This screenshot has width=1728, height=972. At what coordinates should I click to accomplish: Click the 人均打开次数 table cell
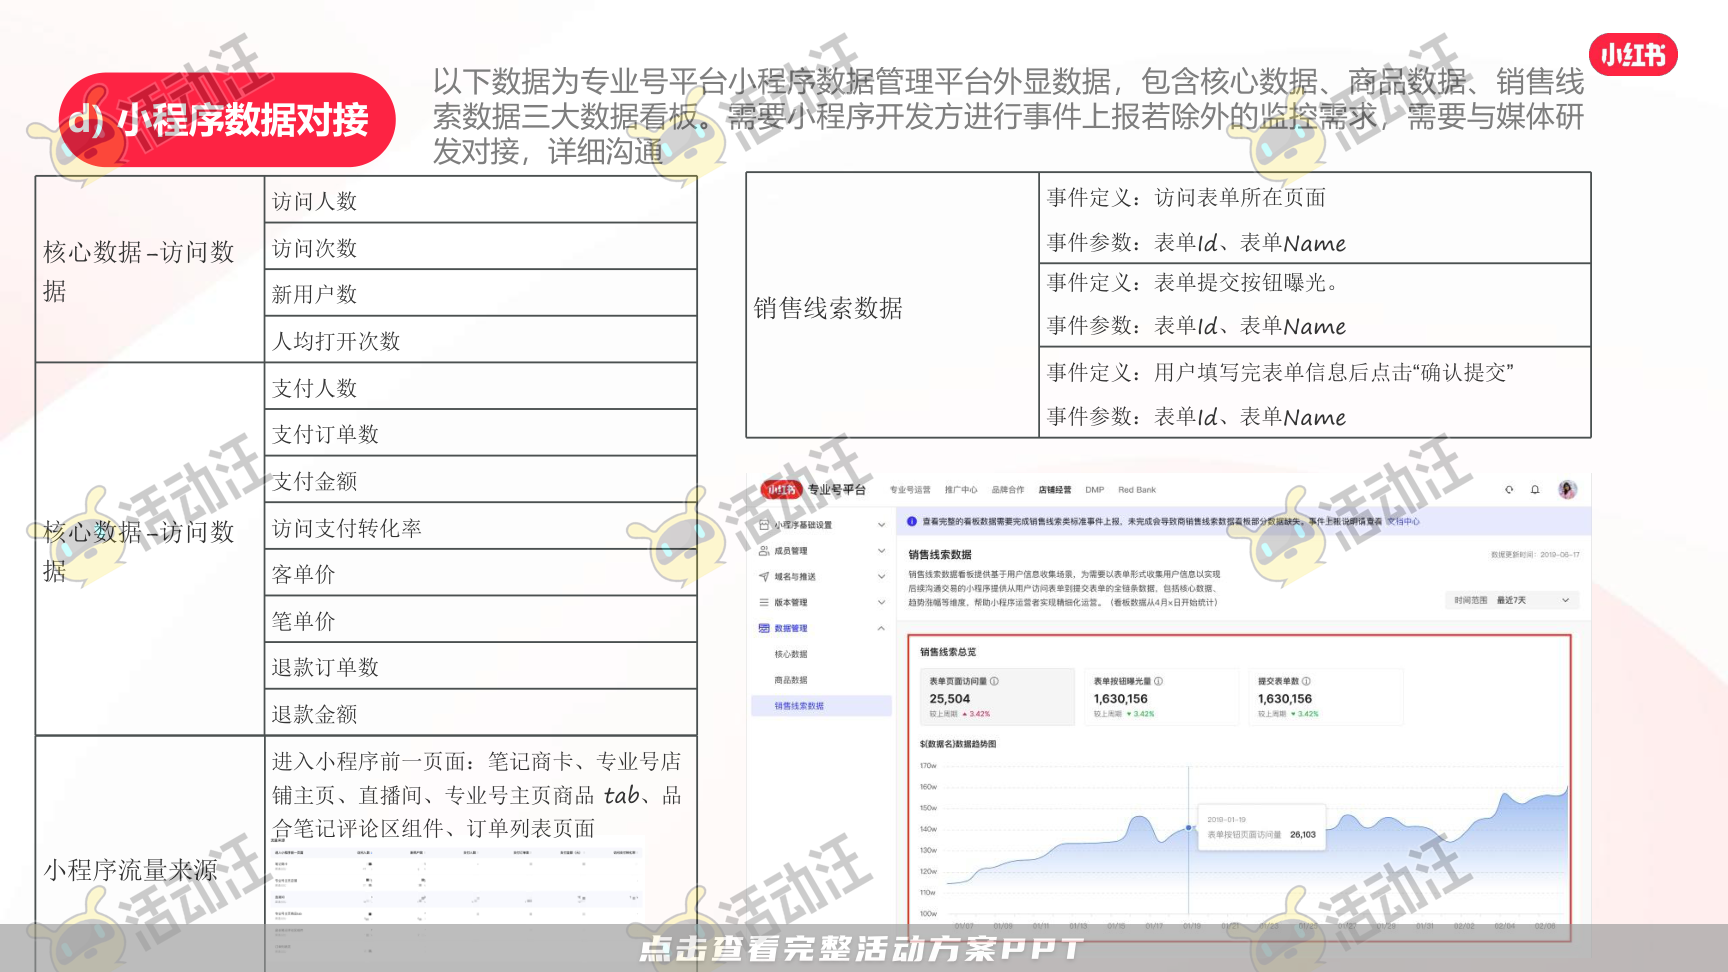(481, 340)
